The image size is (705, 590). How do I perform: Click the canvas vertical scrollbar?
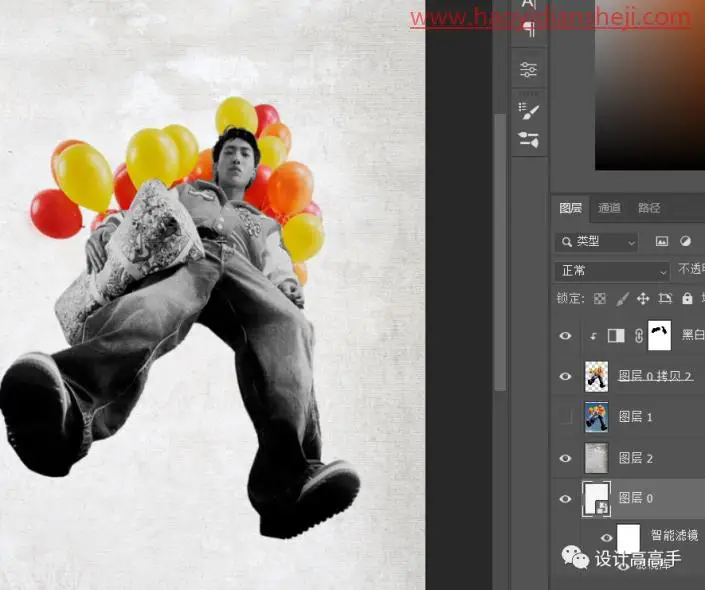(500, 252)
